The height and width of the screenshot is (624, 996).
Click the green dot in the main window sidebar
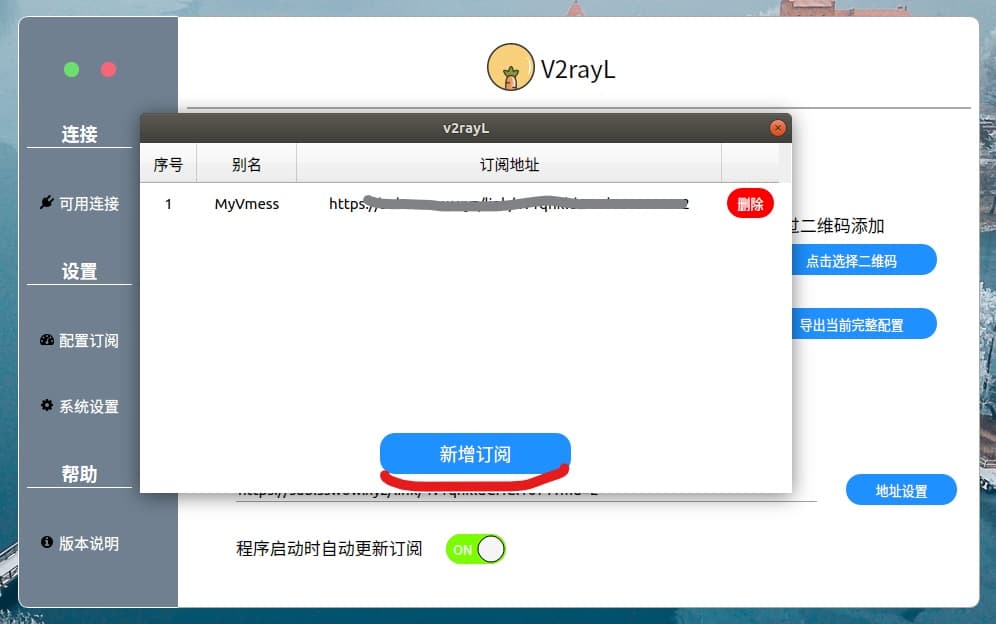(x=72, y=69)
